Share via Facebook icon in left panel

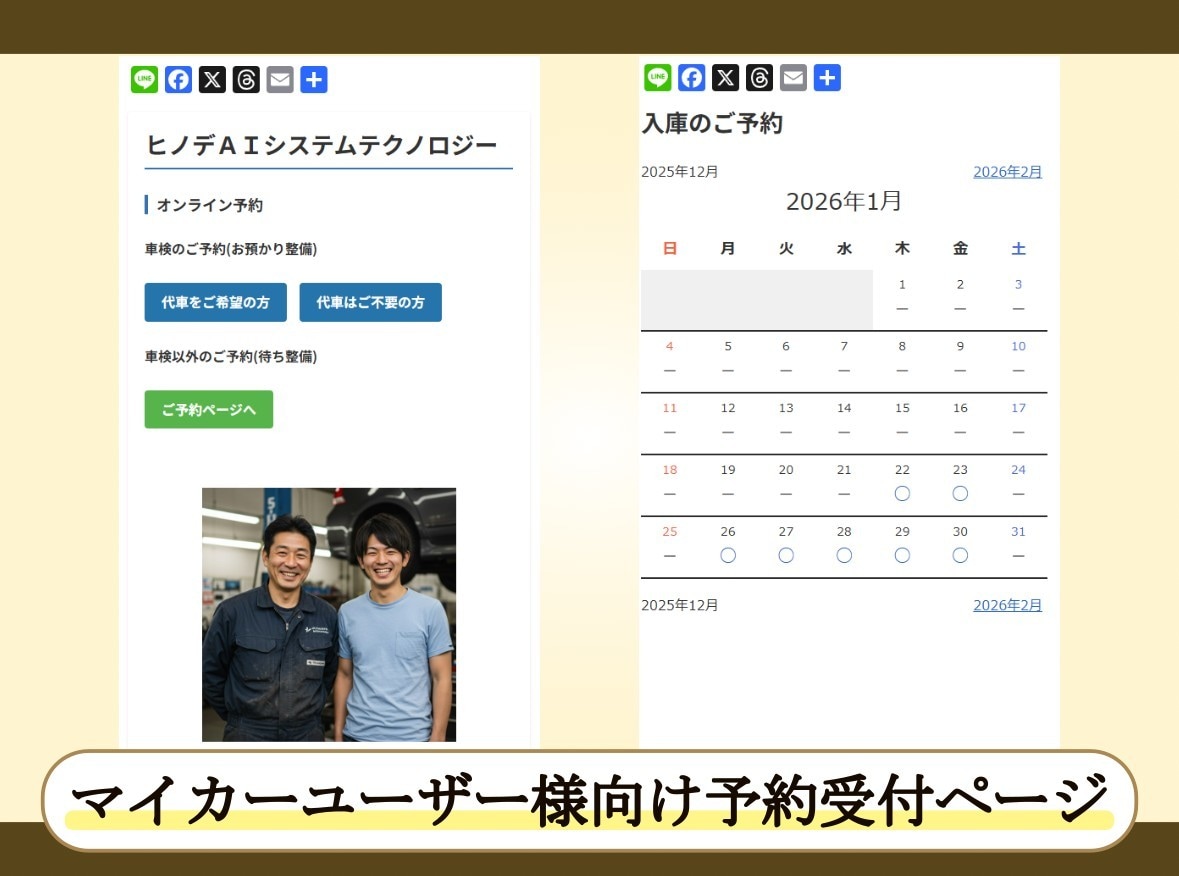[178, 80]
